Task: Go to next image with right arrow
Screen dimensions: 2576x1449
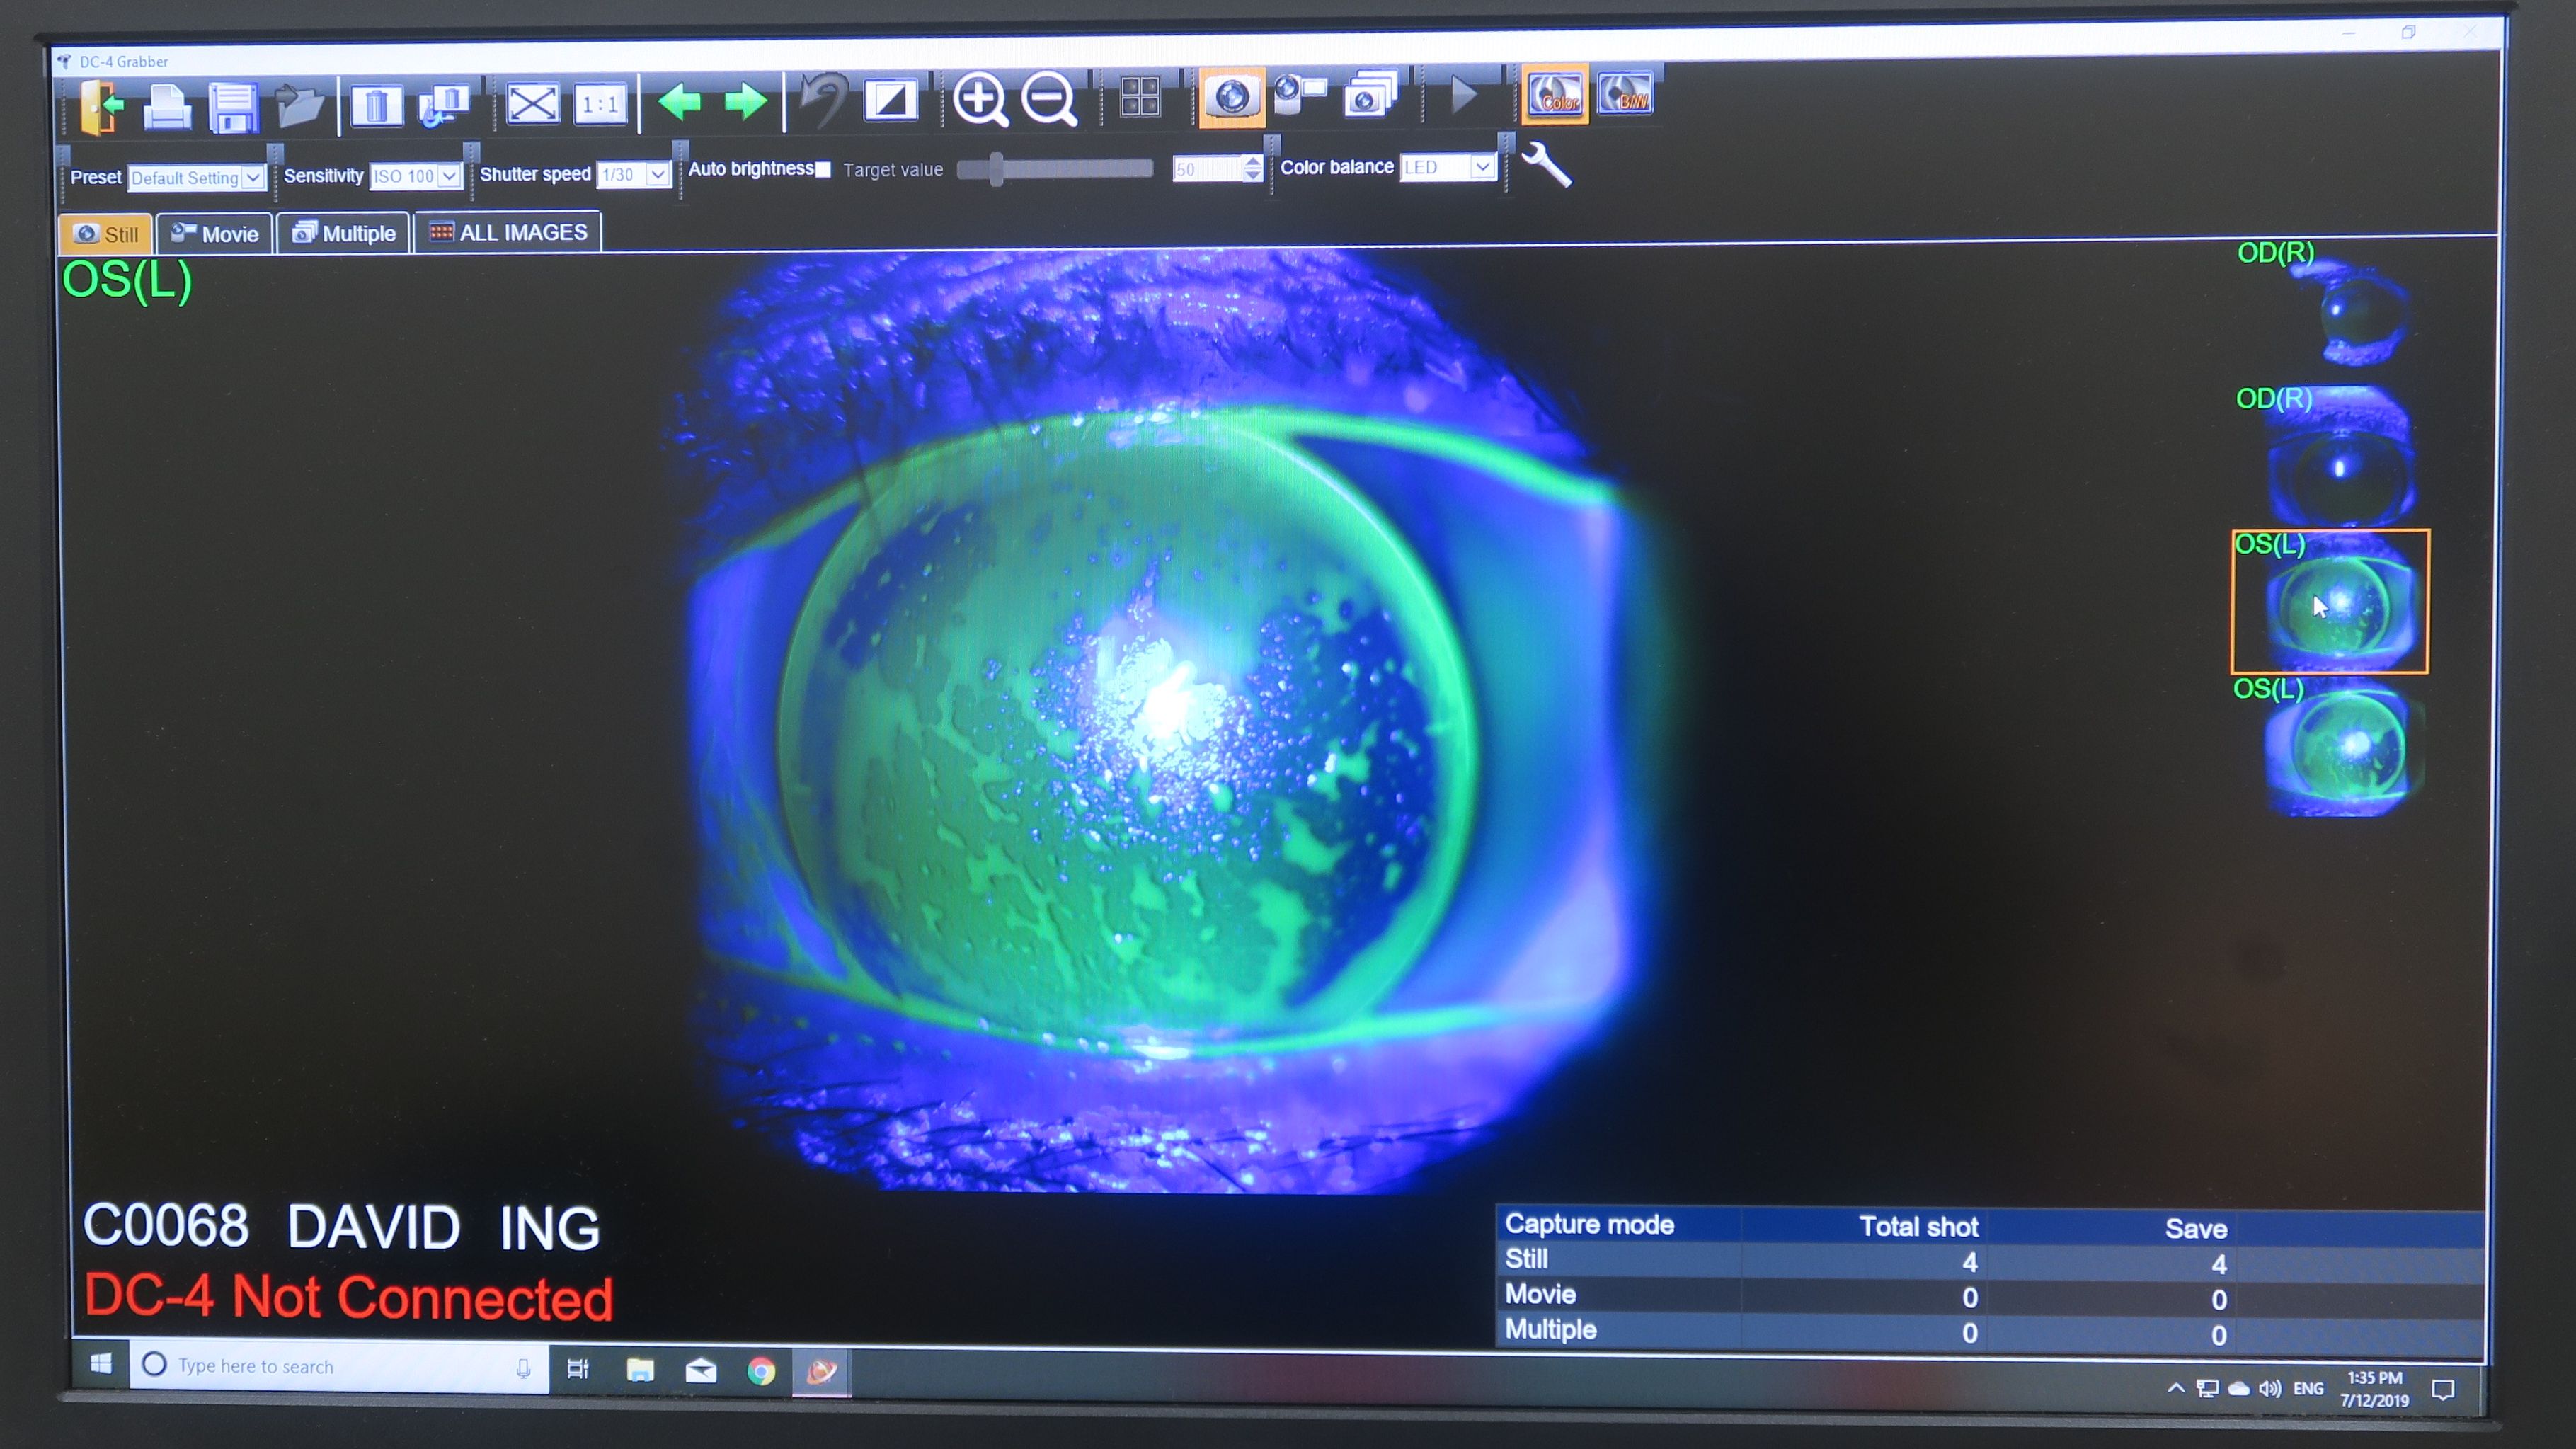Action: pyautogui.click(x=745, y=101)
